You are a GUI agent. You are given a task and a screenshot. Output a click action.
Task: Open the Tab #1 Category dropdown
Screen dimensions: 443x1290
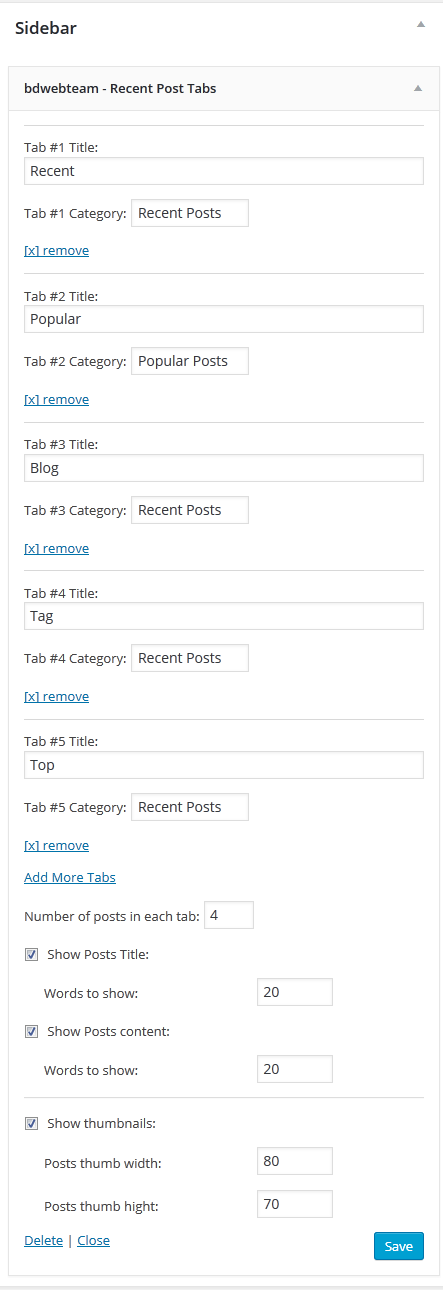click(x=190, y=213)
